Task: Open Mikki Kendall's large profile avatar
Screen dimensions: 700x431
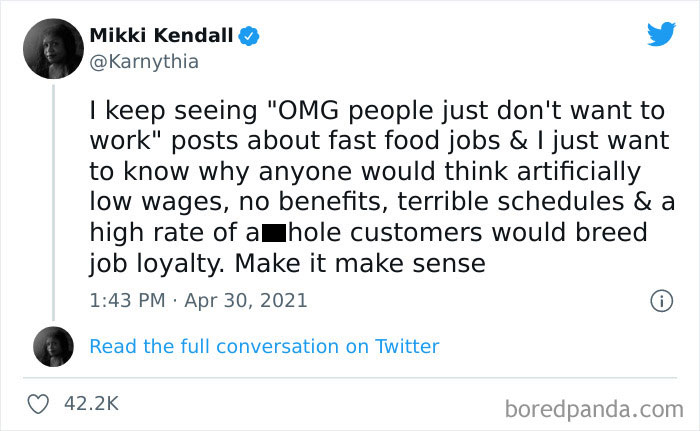Action: [53, 48]
